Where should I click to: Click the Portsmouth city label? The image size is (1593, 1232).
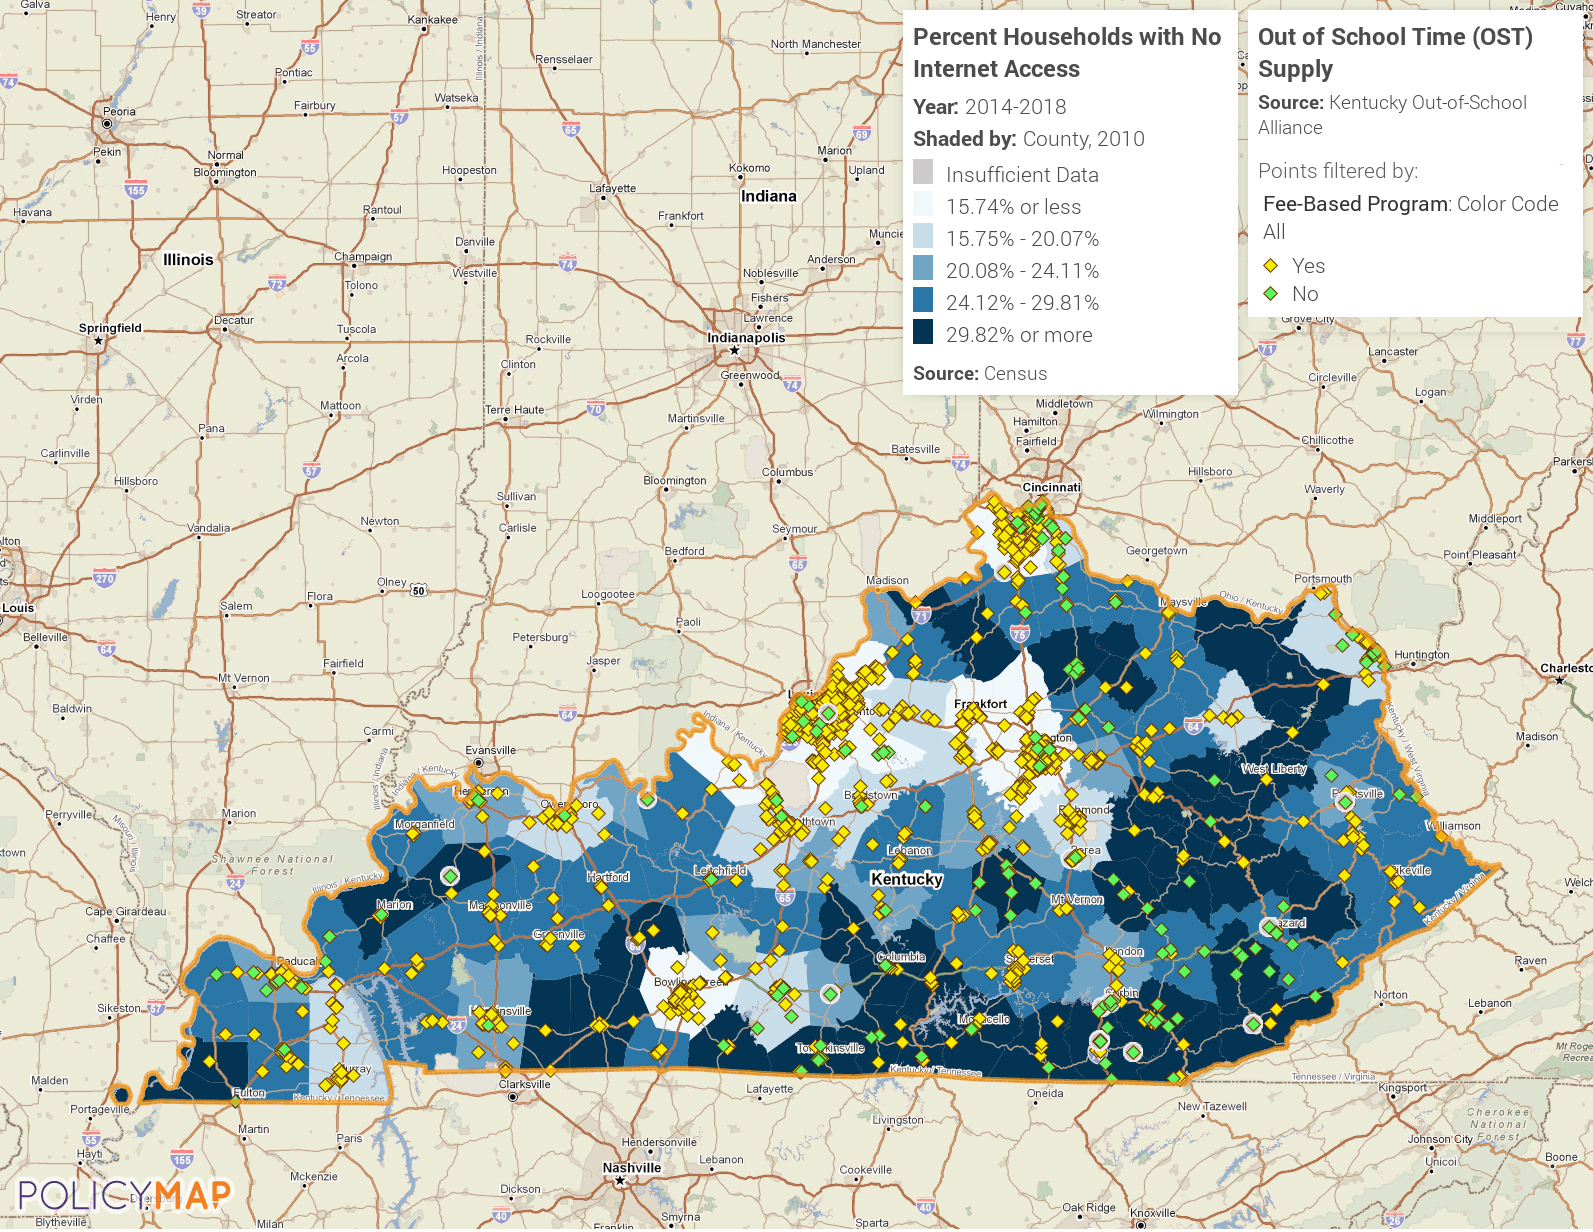click(1323, 579)
